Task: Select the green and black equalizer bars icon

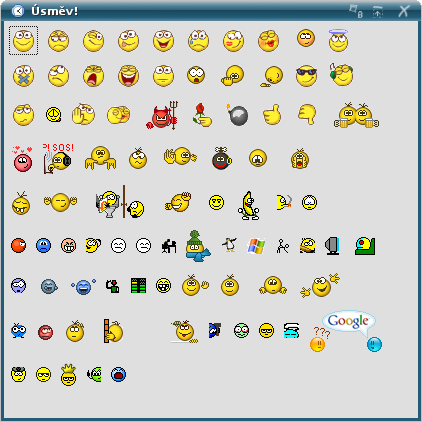Action: click(x=138, y=286)
